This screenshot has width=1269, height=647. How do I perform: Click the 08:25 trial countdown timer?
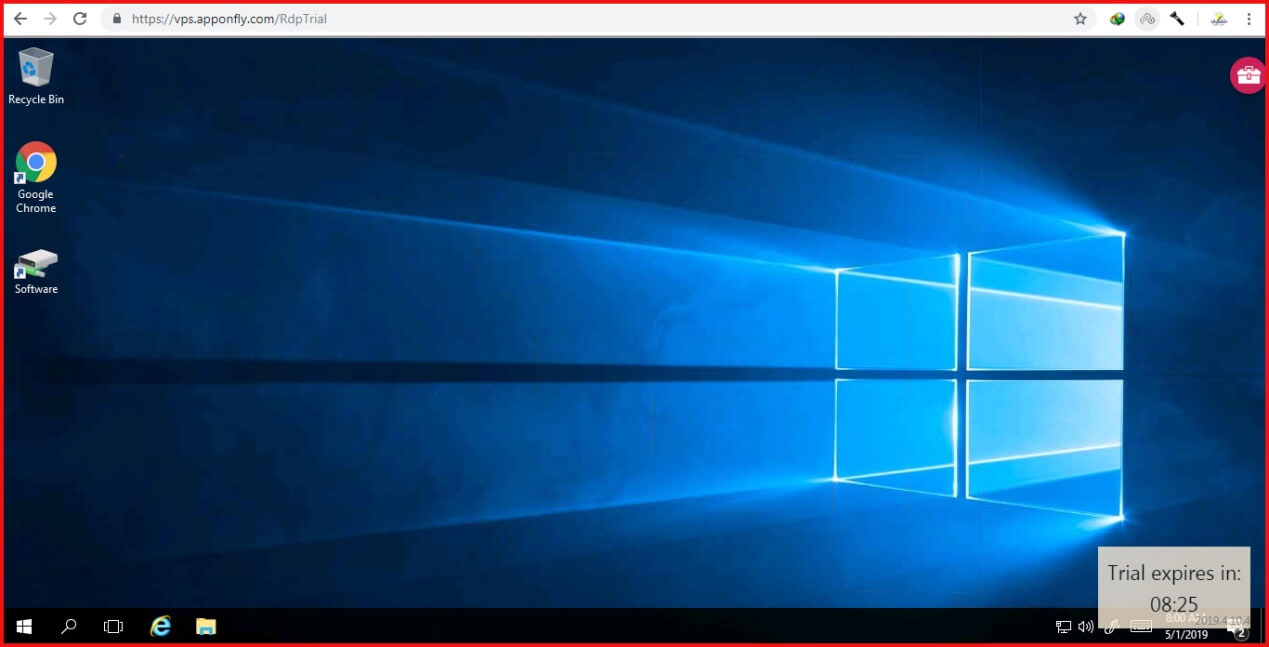pos(1174,604)
